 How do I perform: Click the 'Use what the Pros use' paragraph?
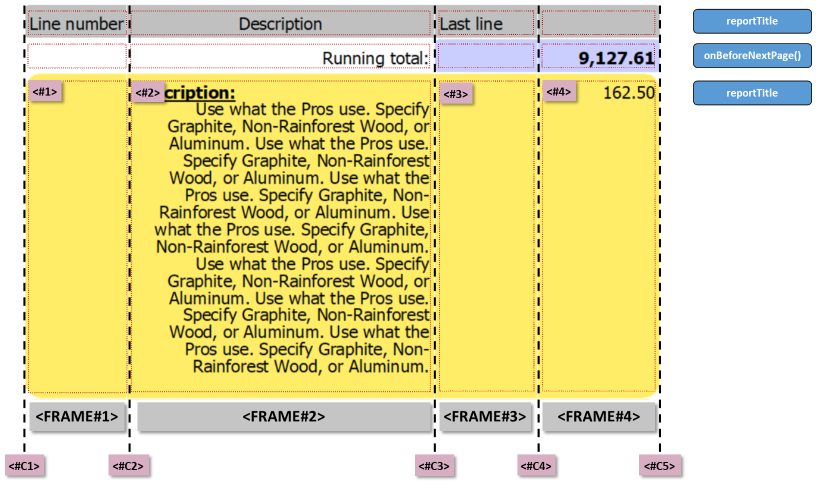pos(292,238)
